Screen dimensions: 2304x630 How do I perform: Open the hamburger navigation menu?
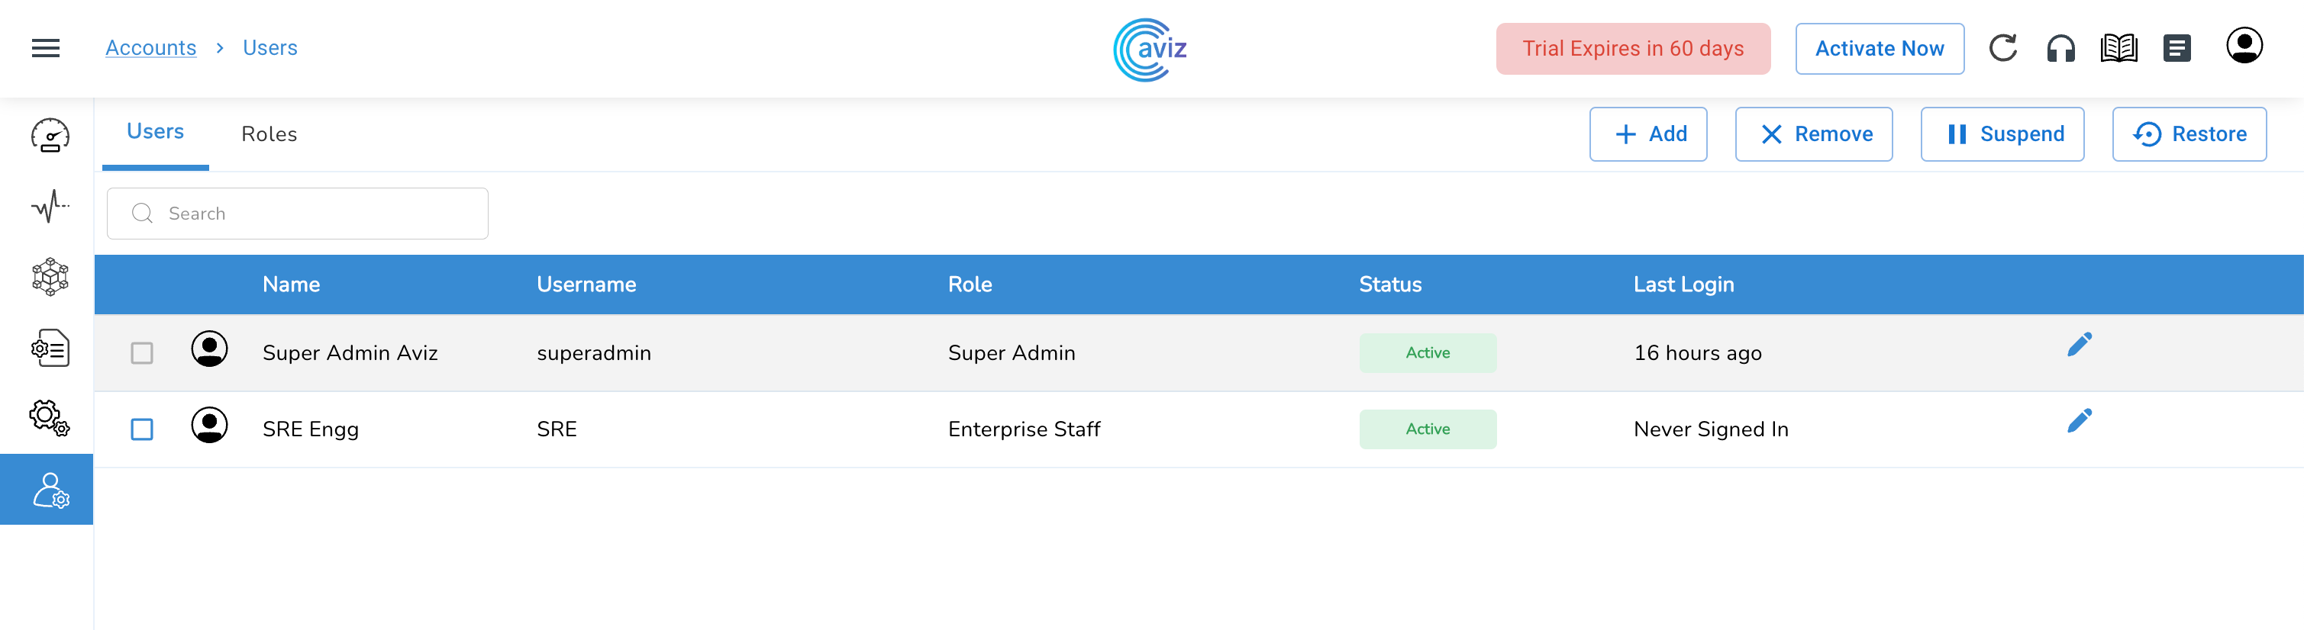(x=46, y=48)
